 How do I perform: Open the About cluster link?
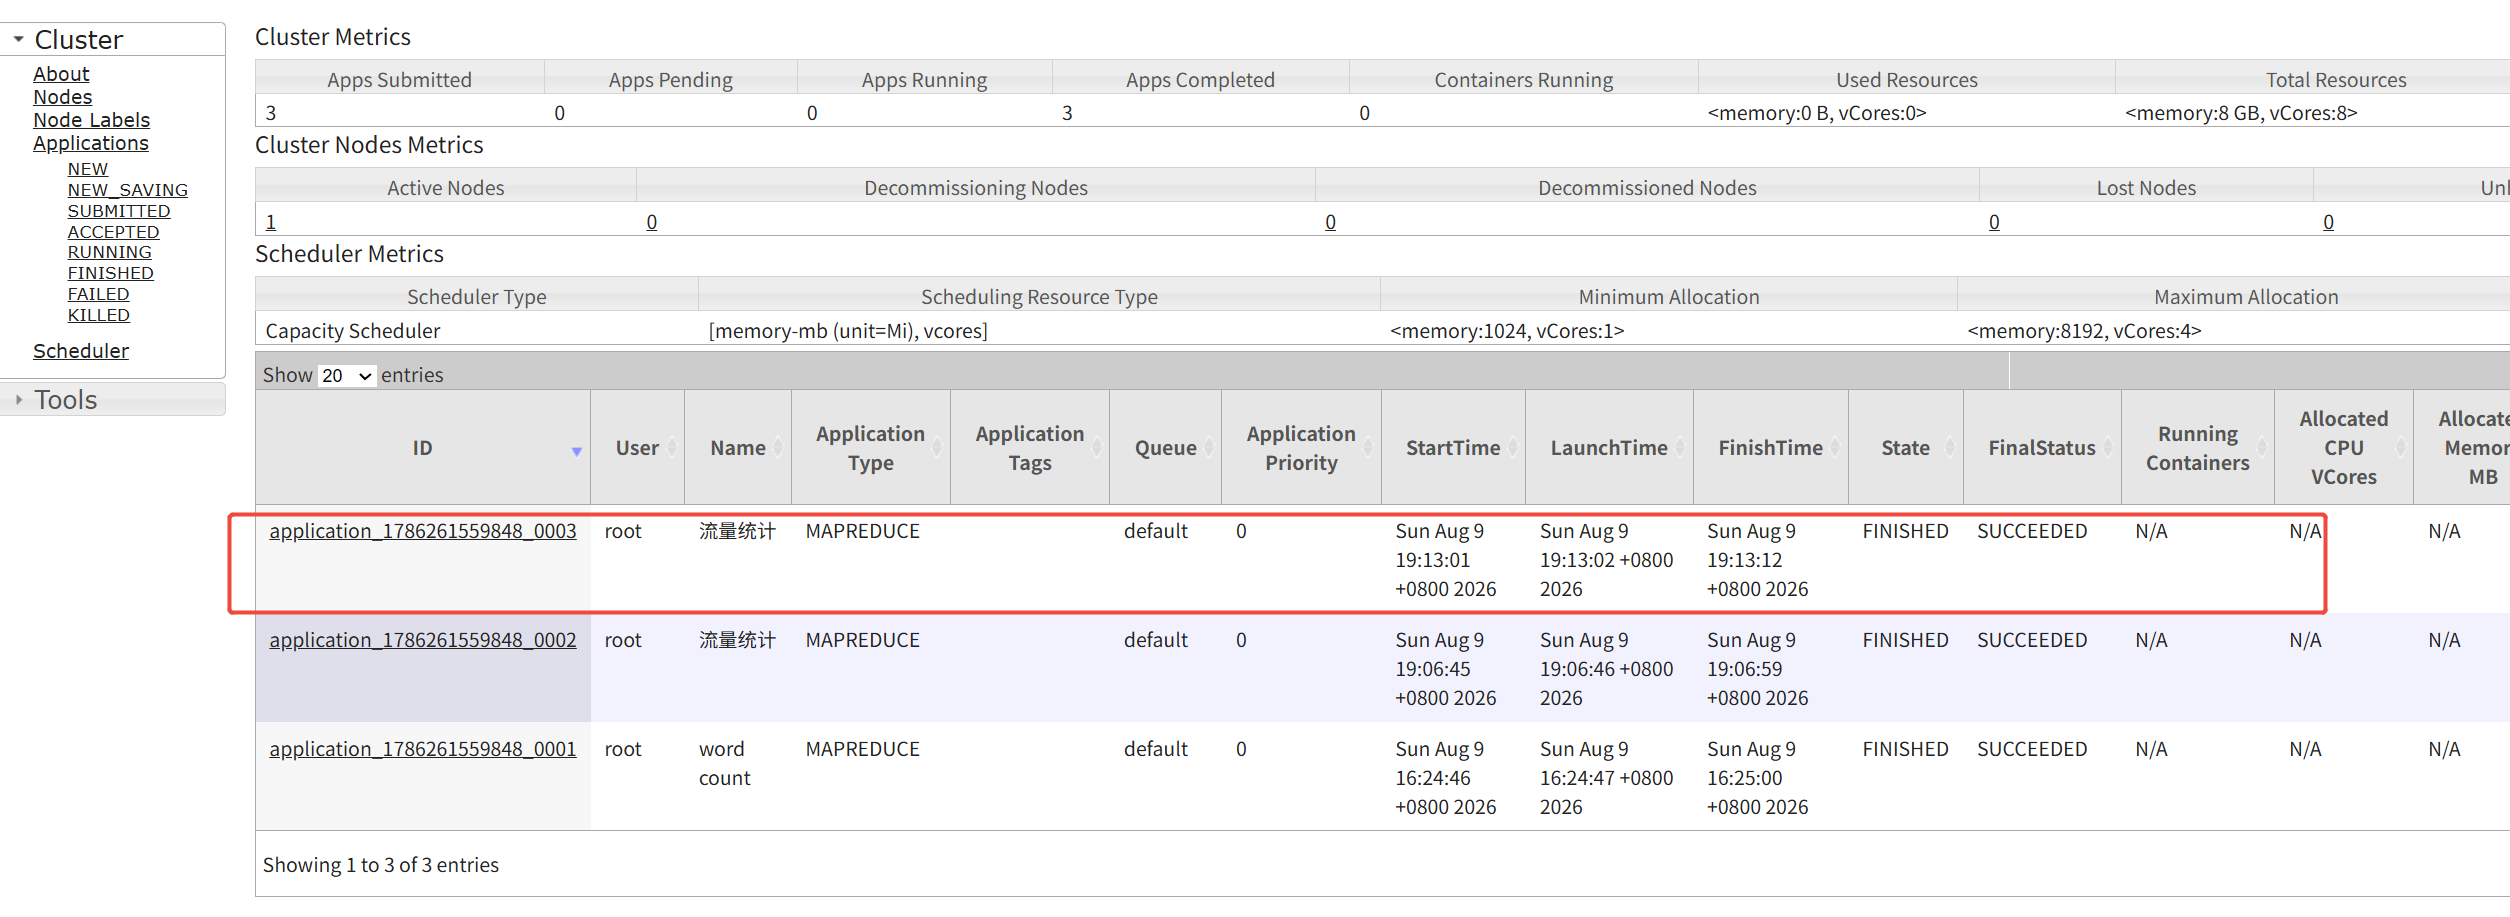61,74
